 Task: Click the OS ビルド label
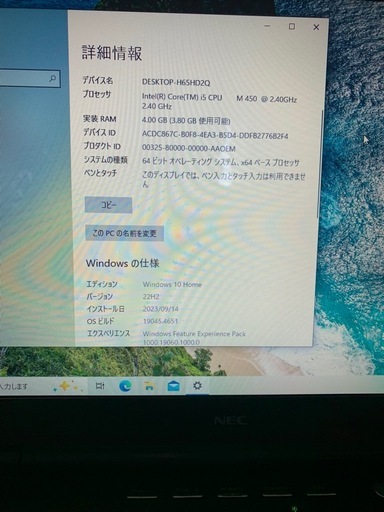pos(100,321)
